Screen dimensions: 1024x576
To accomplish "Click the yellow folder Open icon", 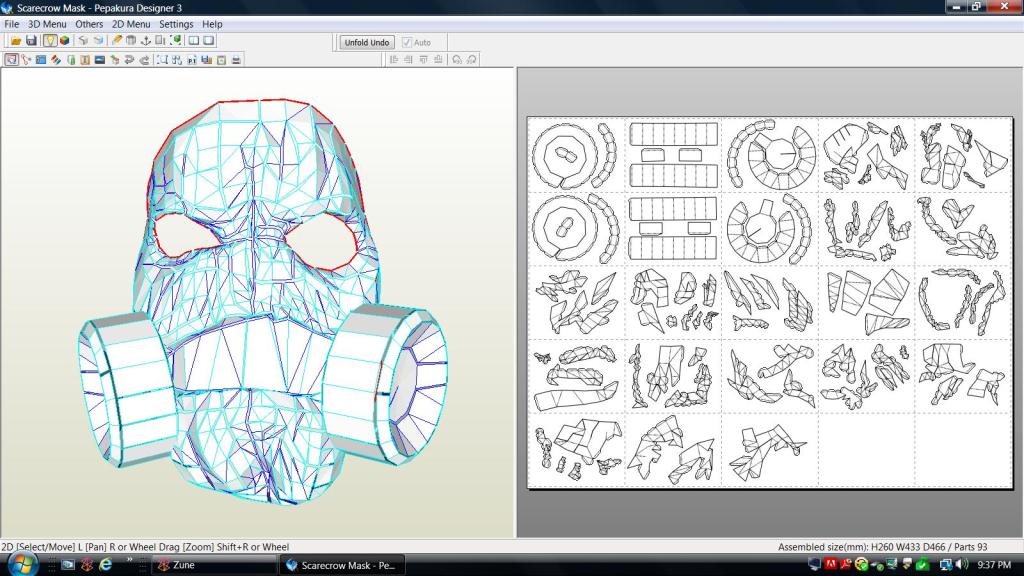I will coord(16,41).
